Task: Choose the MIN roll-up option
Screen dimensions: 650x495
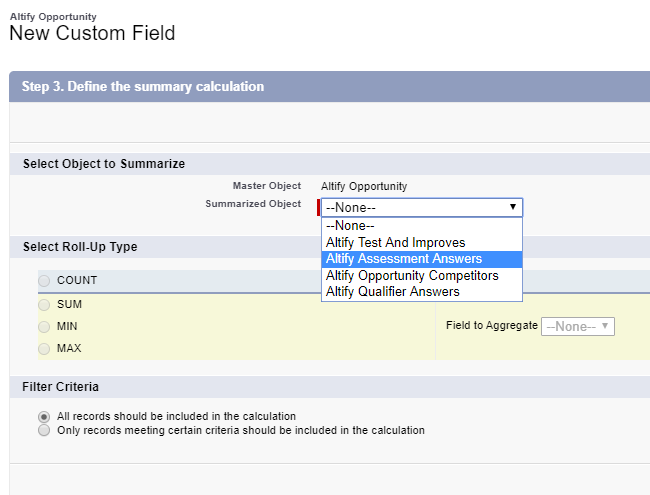Action: (44, 327)
